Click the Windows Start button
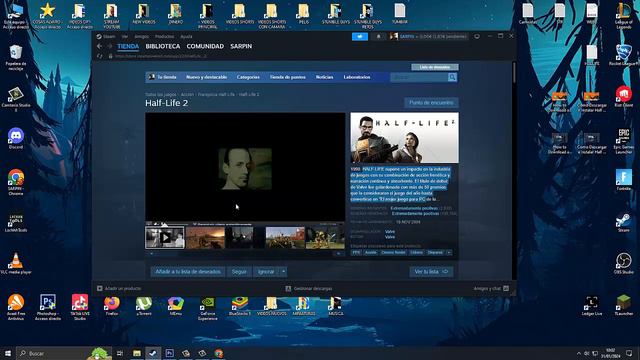 click(x=7, y=353)
